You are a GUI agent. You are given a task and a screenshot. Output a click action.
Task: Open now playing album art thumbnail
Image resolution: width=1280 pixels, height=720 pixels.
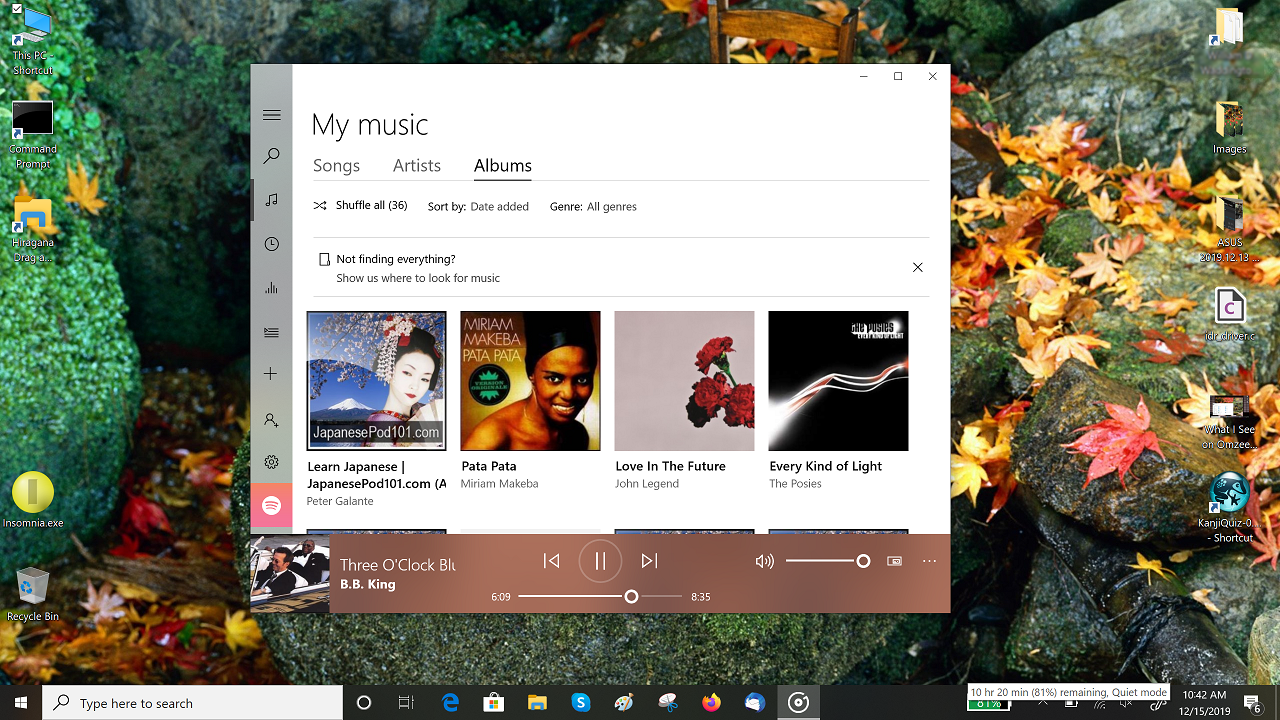click(290, 574)
